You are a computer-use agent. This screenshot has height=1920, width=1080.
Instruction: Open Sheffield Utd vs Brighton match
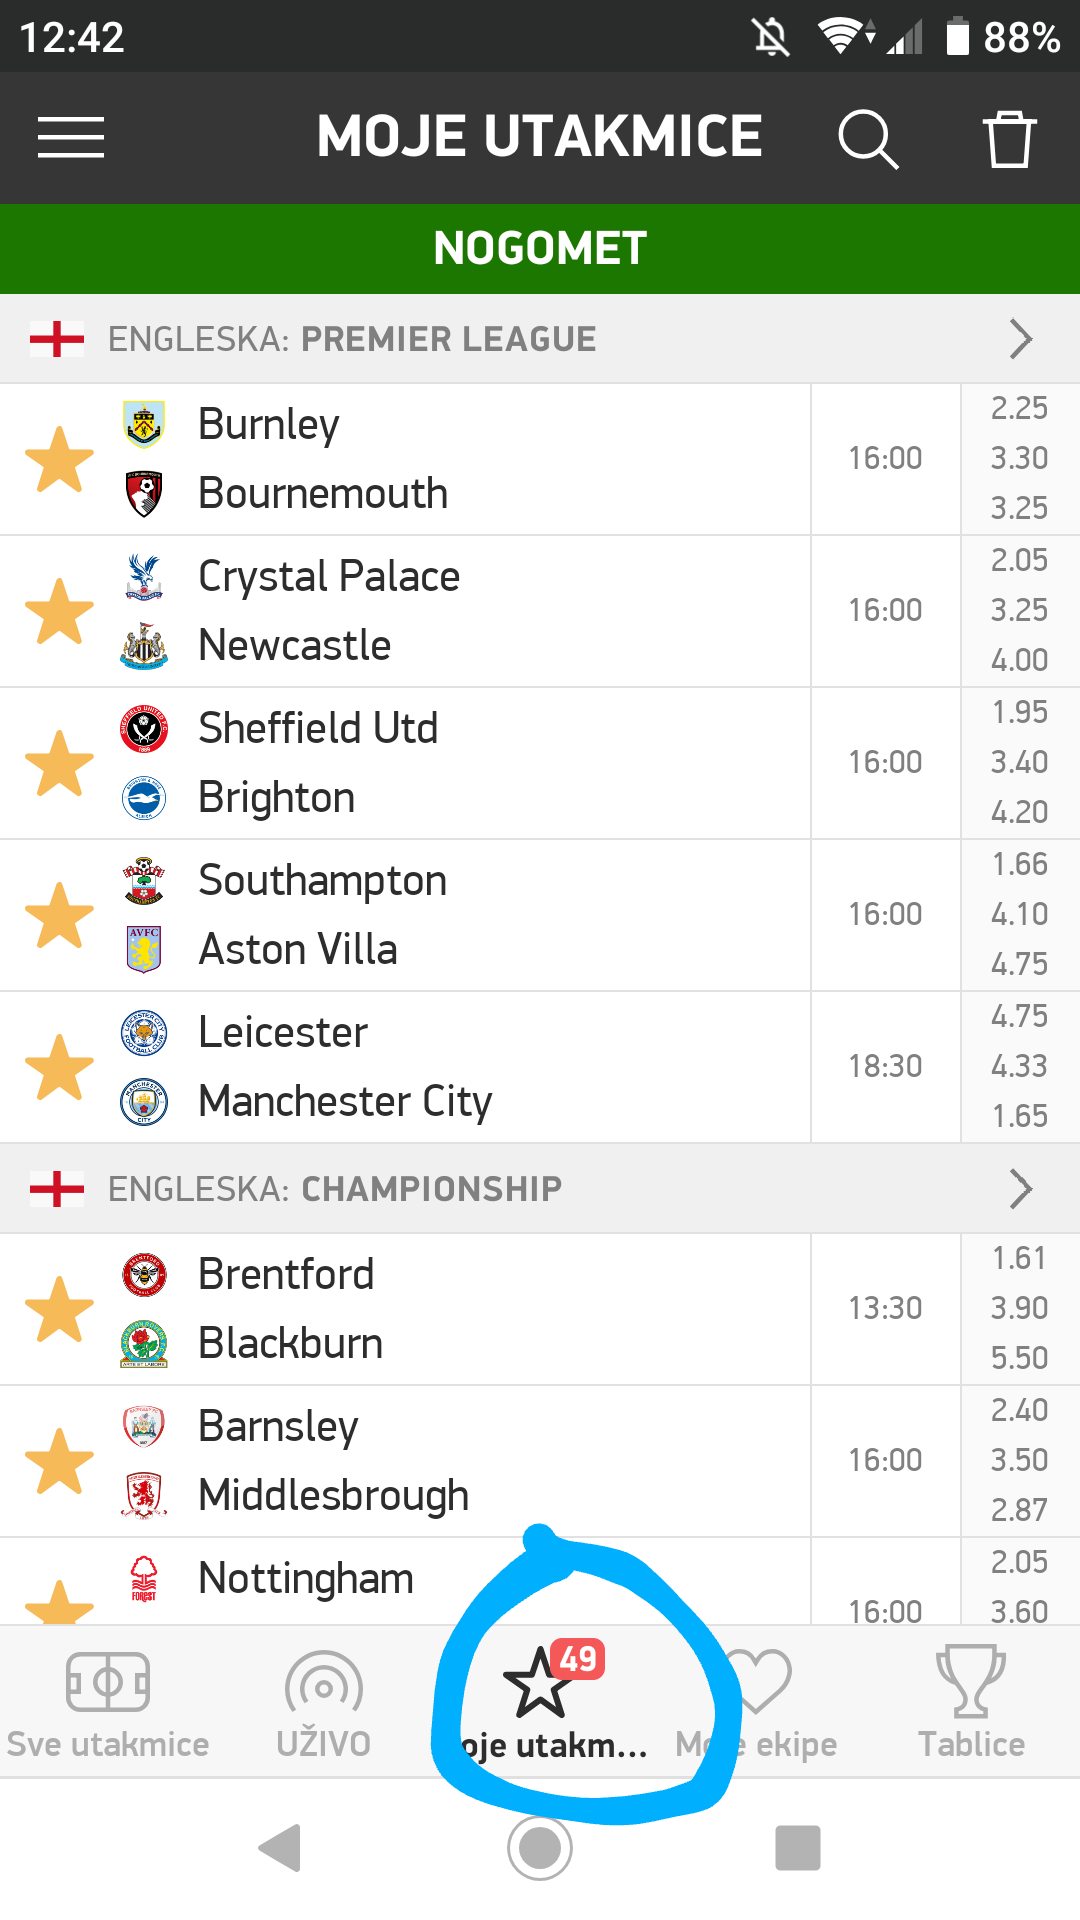[x=450, y=763]
